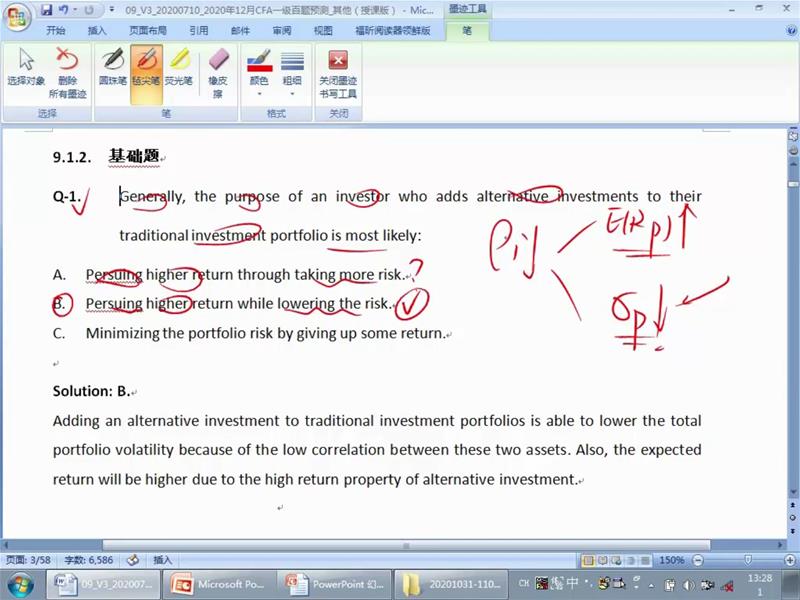Open word count 字数: 6,586
Viewport: 800px width, 600px height.
88,560
